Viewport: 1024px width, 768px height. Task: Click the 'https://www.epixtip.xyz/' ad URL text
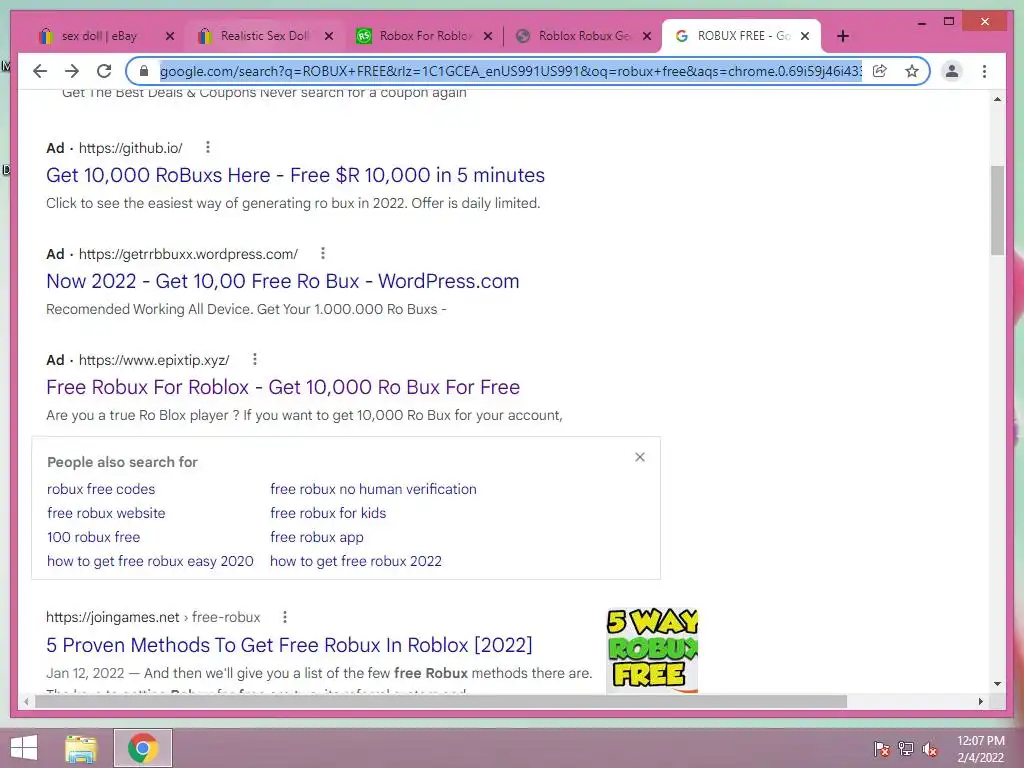pyautogui.click(x=154, y=360)
